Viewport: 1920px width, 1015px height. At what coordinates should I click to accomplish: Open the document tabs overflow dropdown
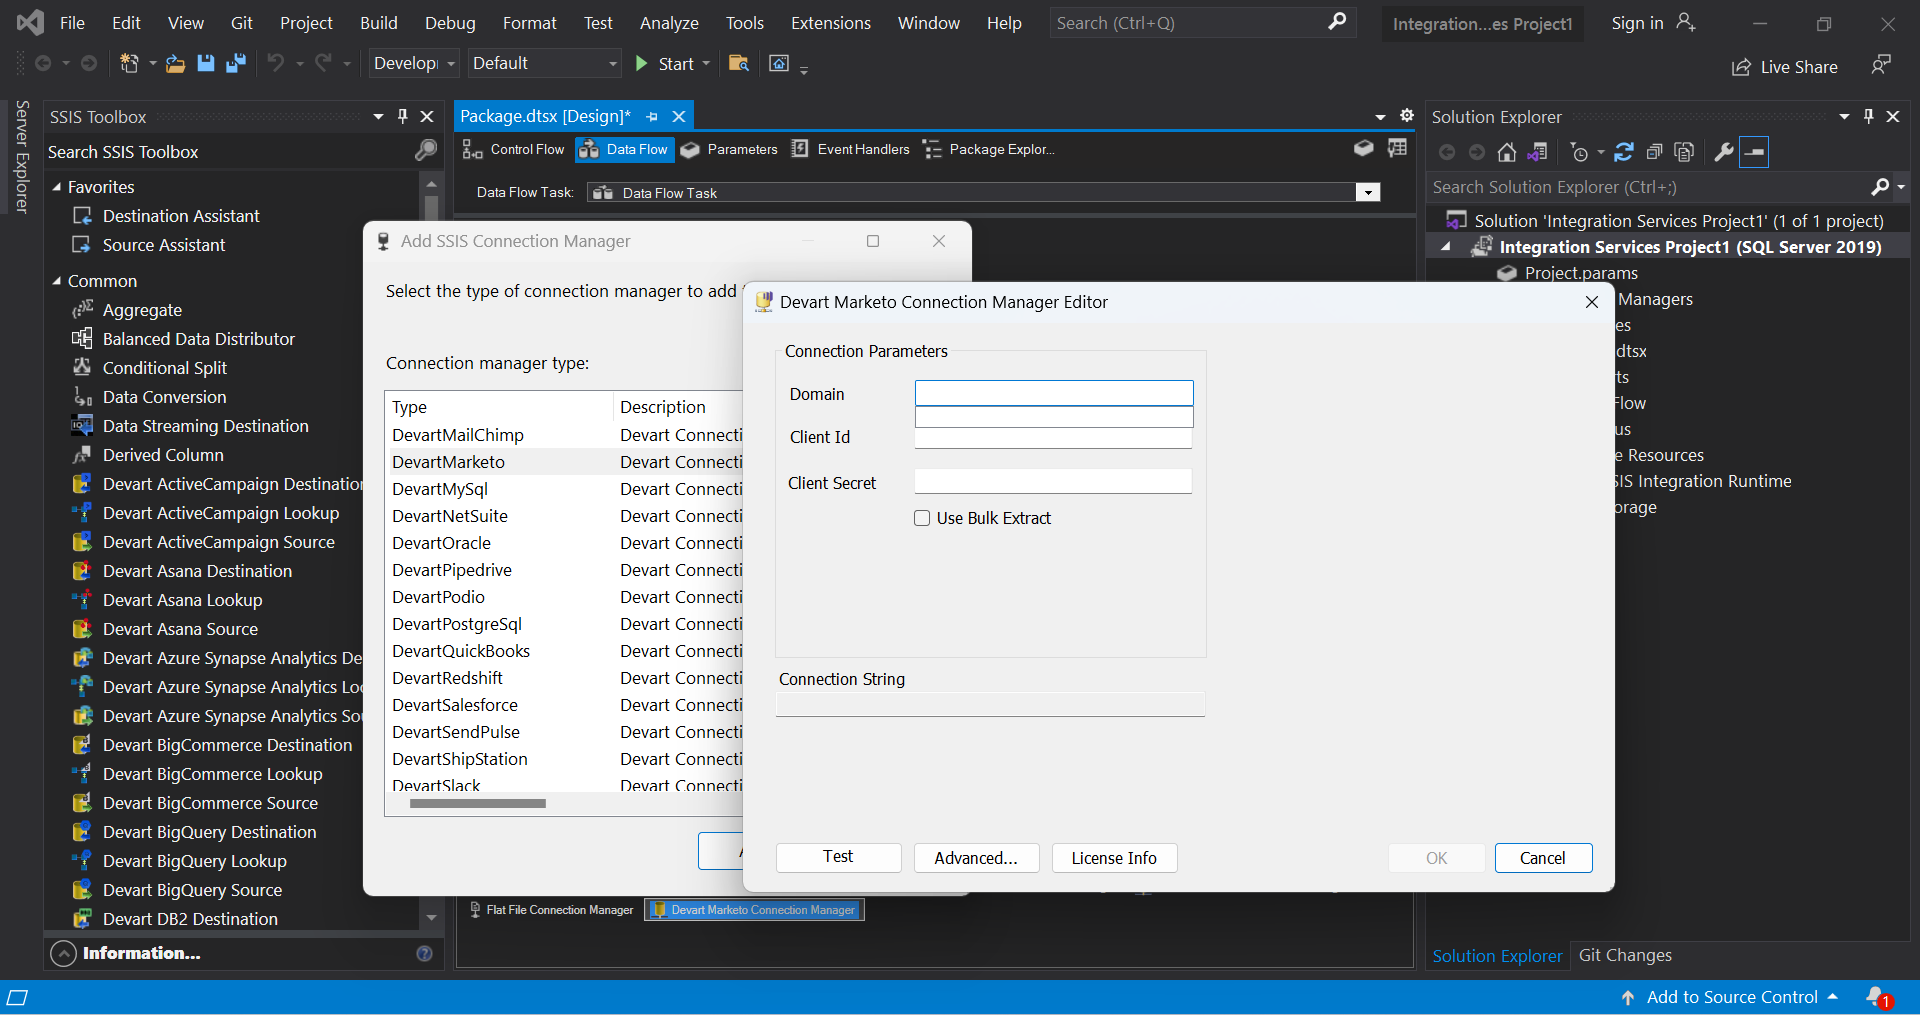coord(1380,116)
